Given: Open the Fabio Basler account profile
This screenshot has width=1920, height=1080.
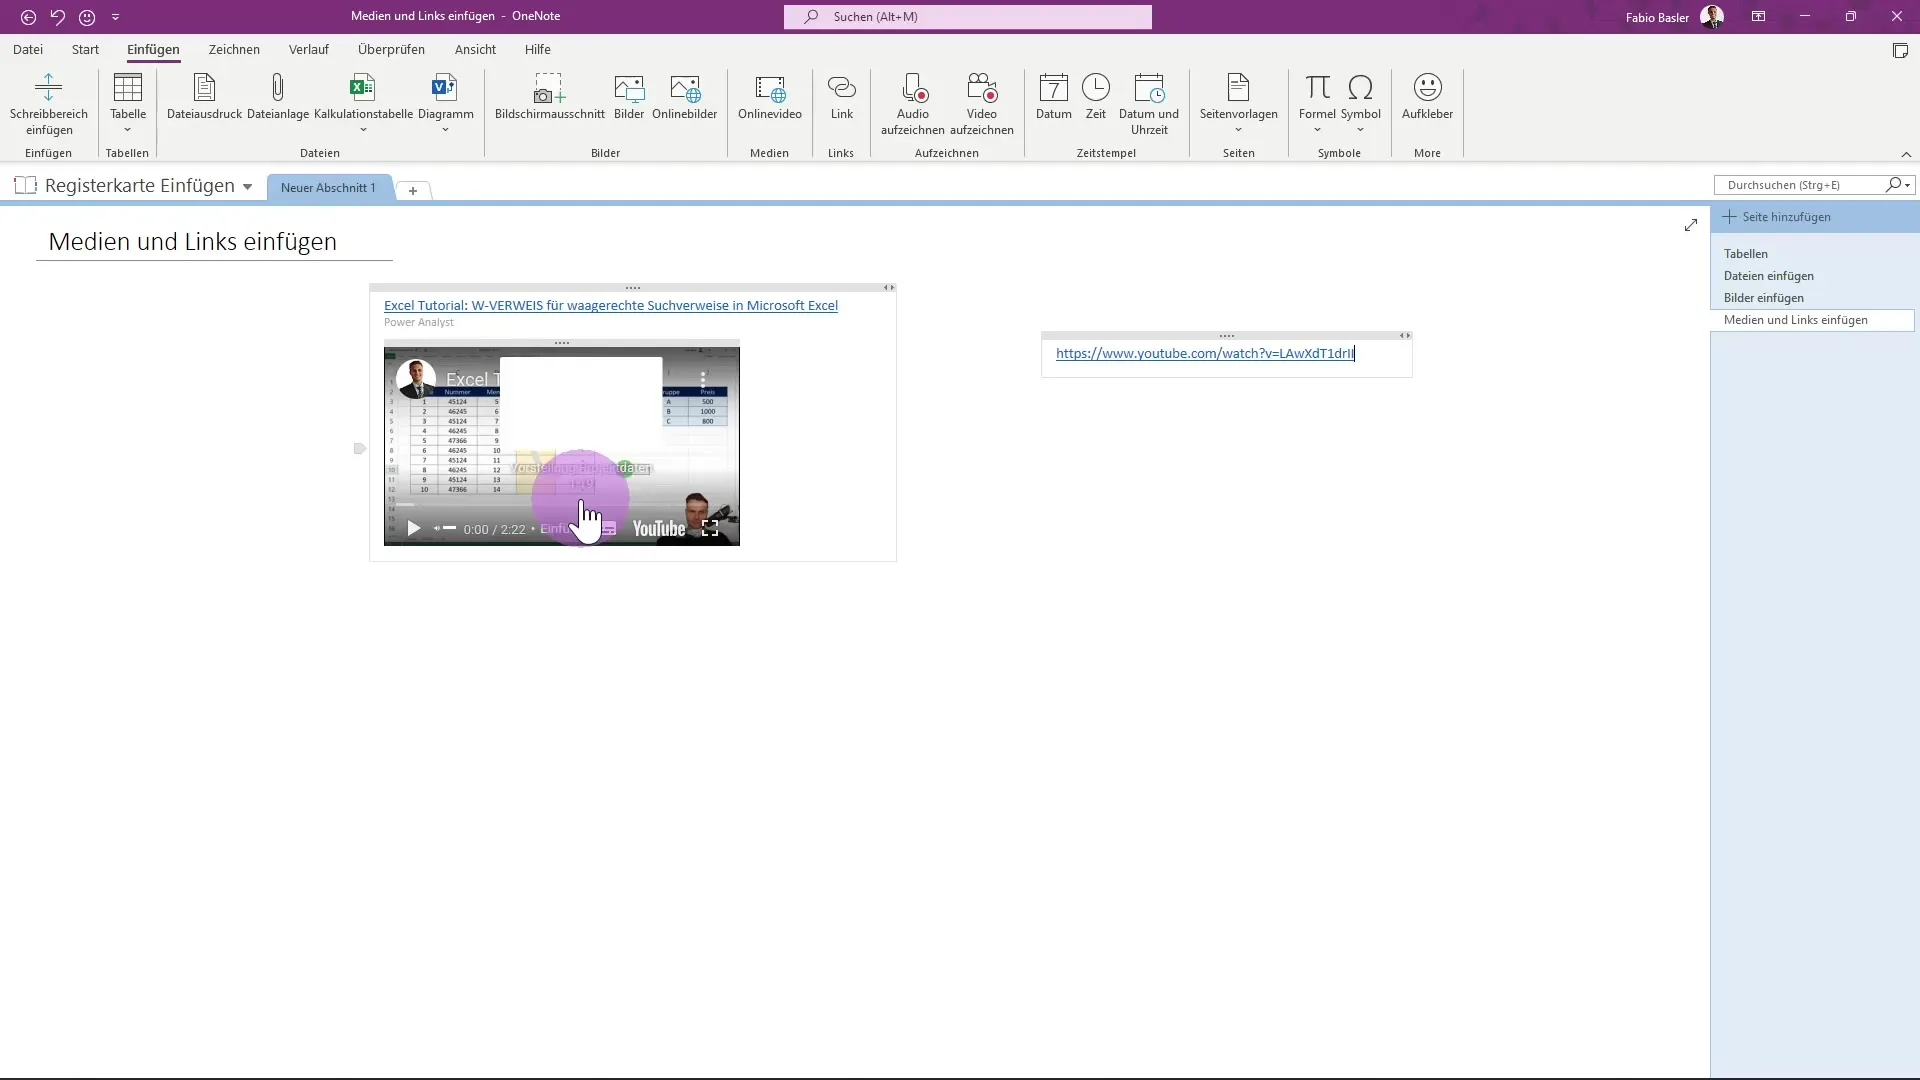Looking at the screenshot, I should pos(1674,17).
